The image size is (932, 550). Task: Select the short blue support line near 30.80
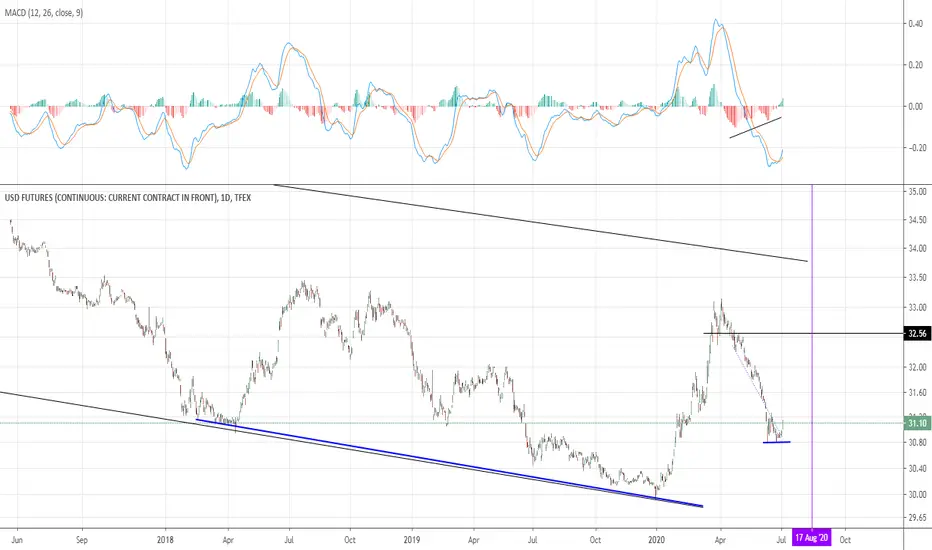[x=777, y=442]
